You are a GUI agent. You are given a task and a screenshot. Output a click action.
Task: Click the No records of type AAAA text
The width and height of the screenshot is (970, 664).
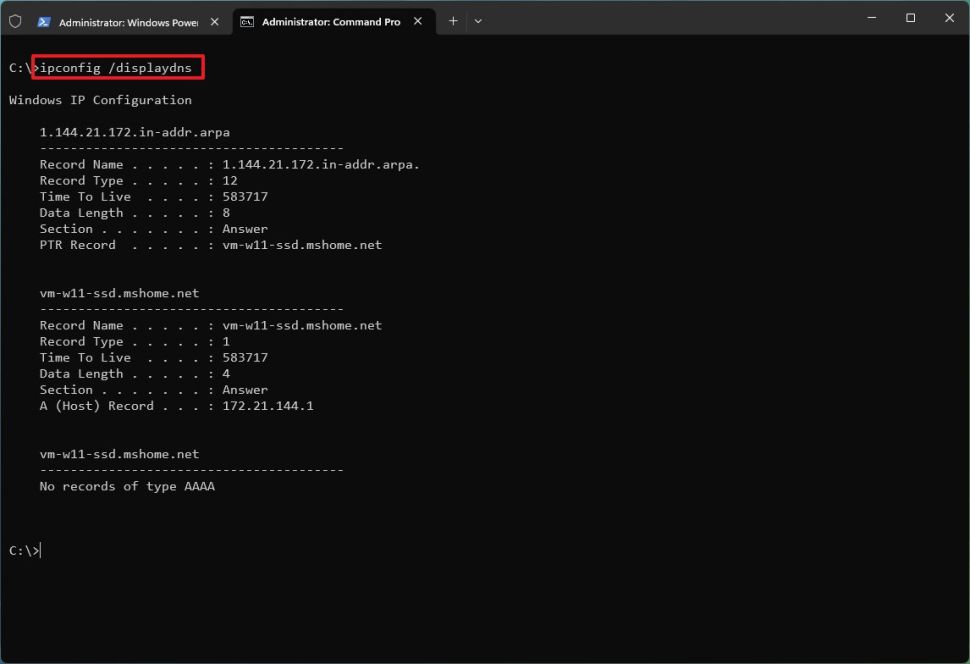pos(126,486)
